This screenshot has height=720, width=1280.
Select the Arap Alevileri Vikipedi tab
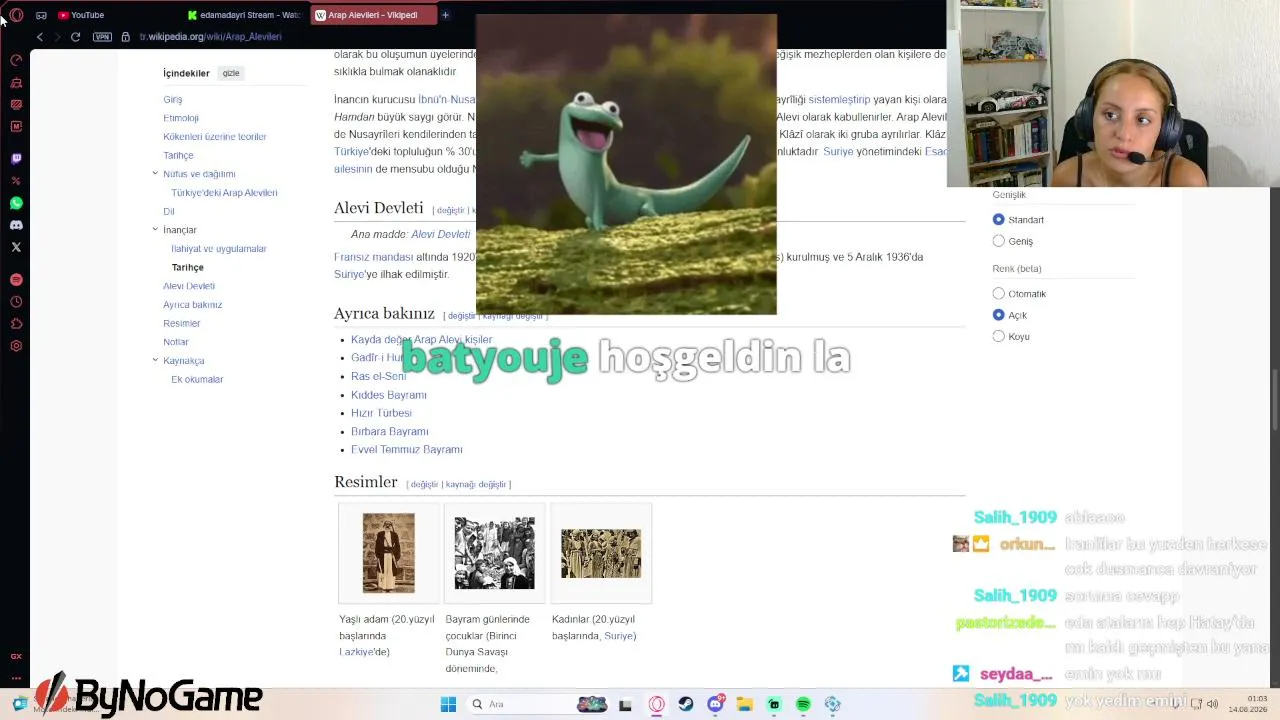point(372,15)
